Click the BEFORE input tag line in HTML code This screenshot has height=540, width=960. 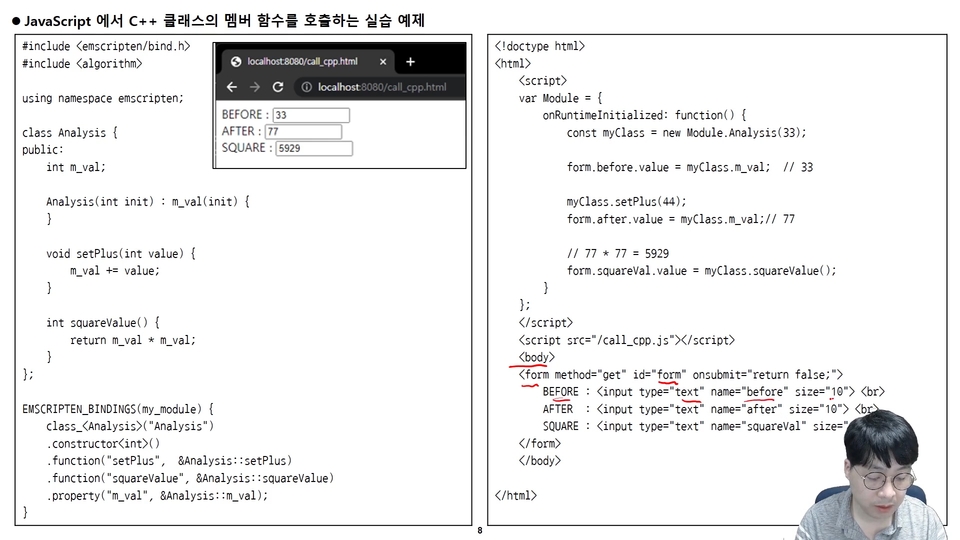pyautogui.click(x=713, y=392)
